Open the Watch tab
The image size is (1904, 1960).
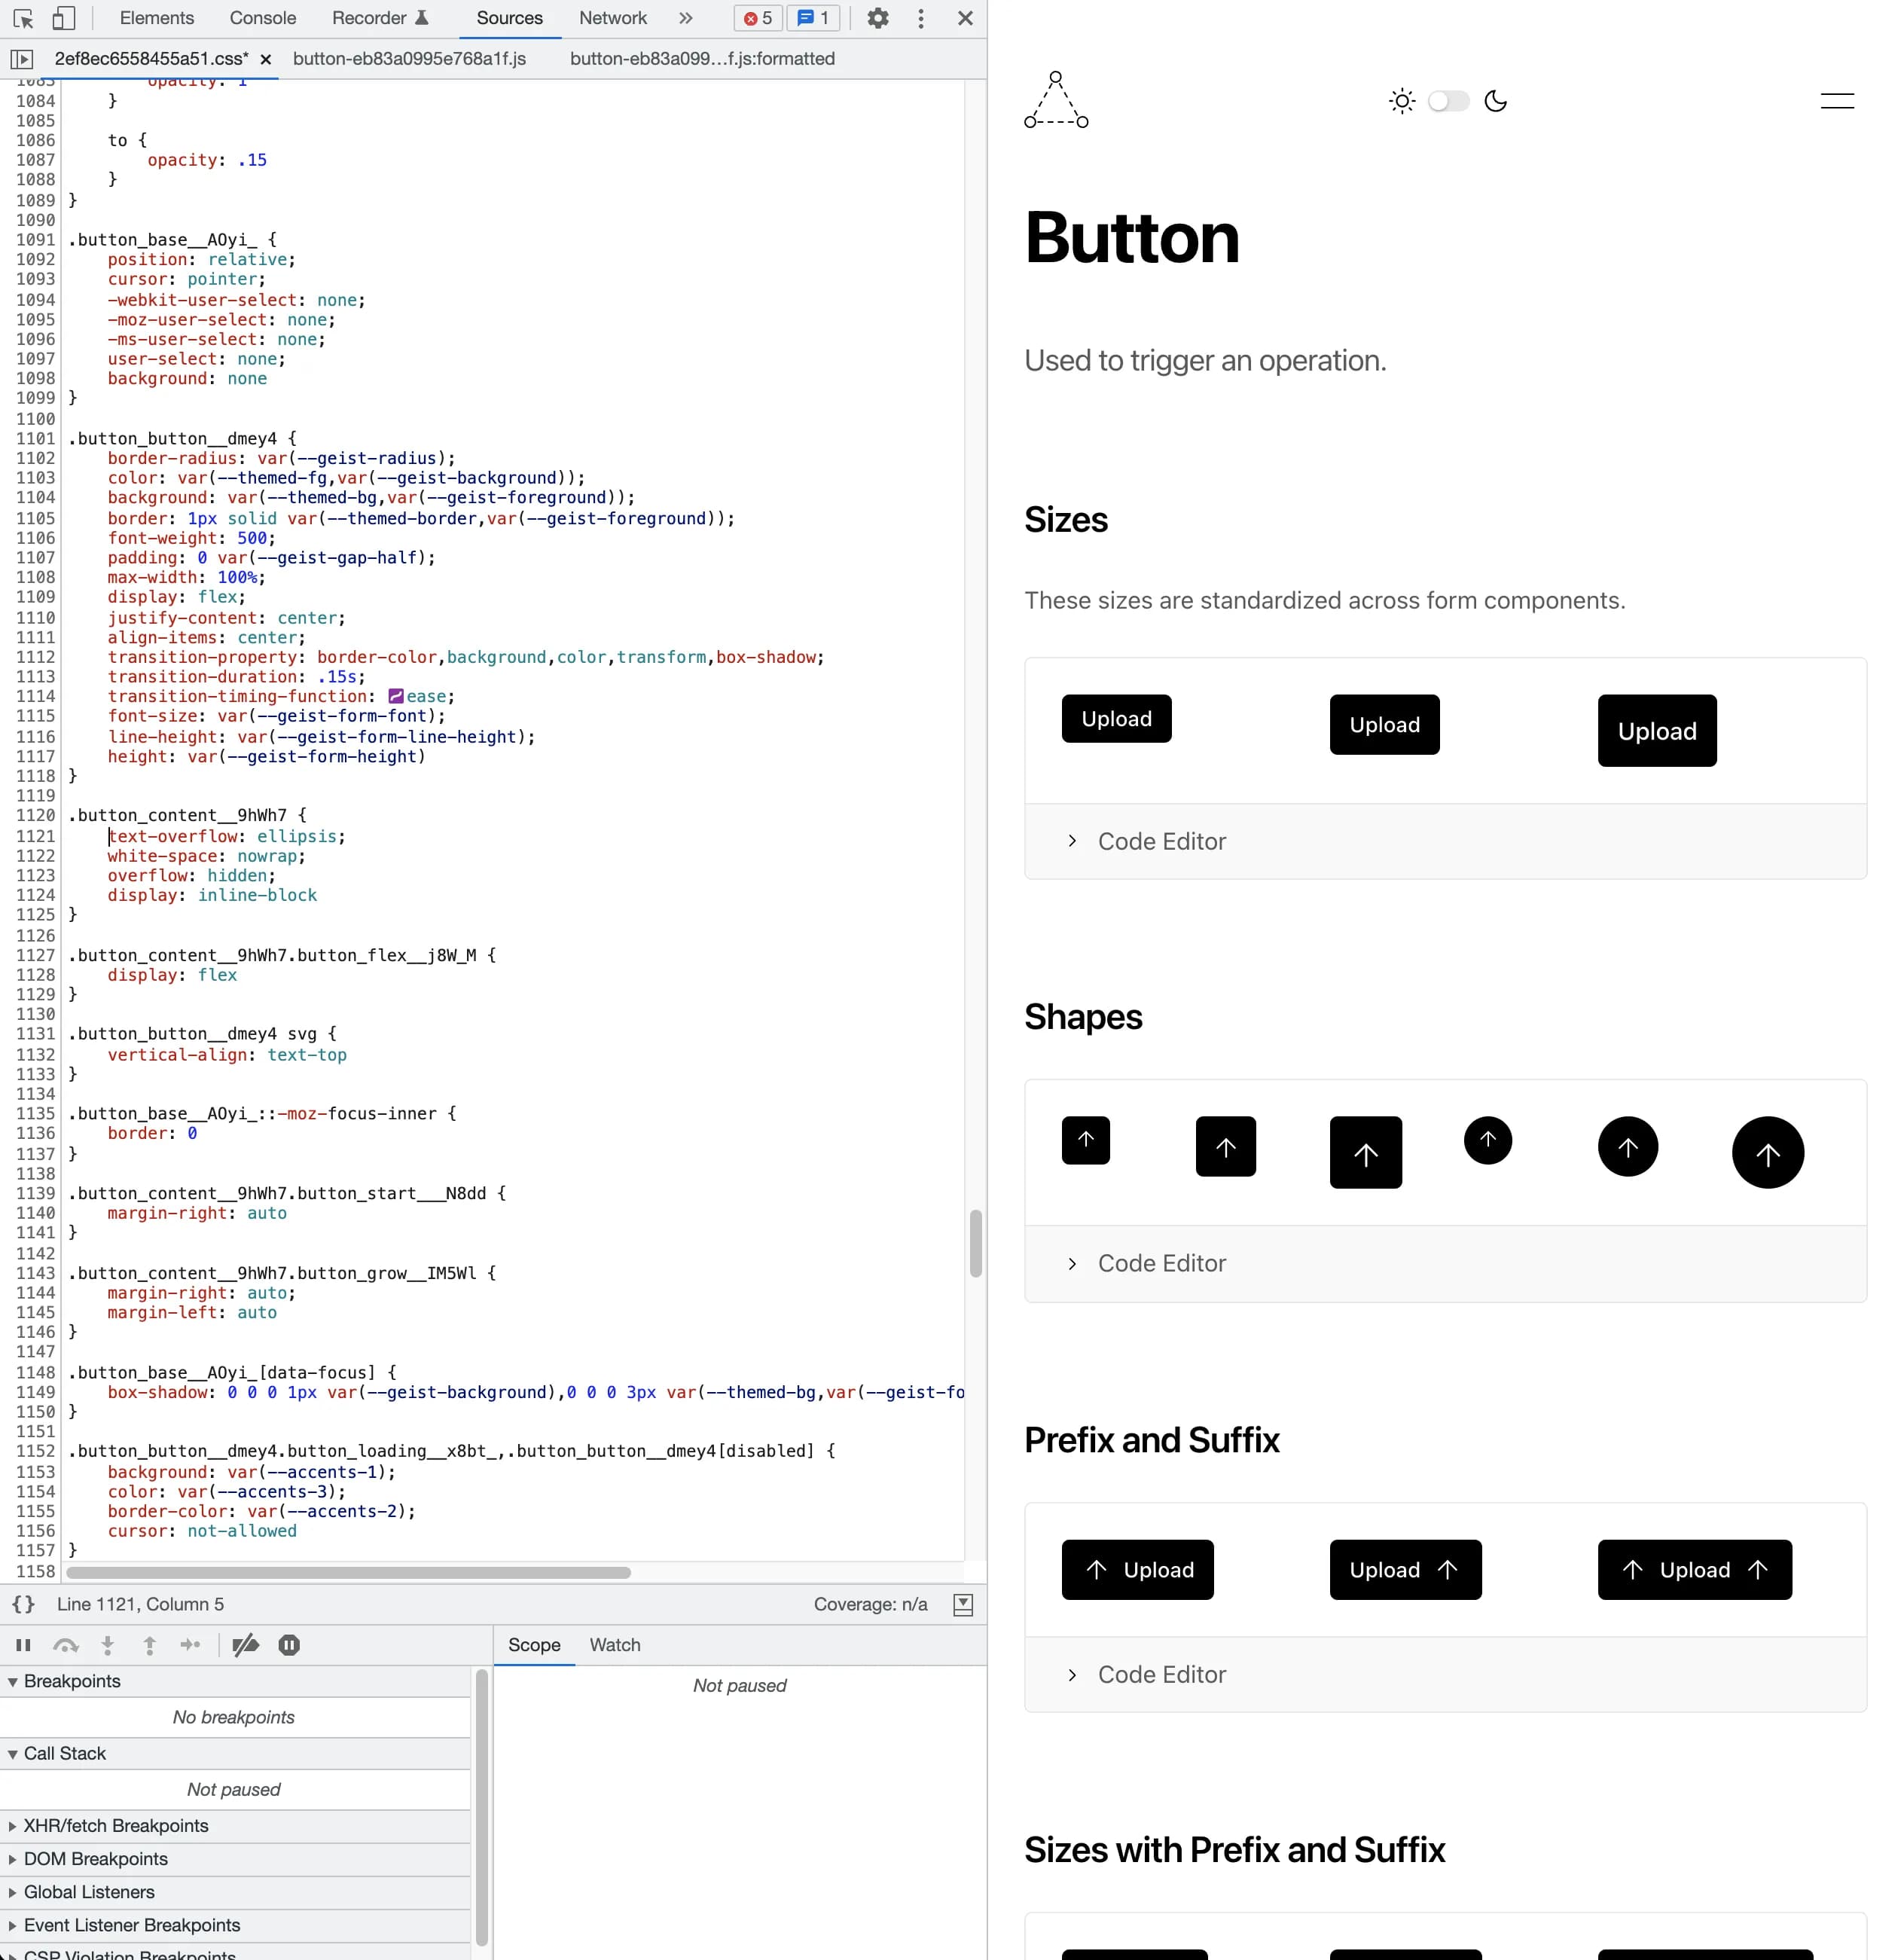(x=614, y=1645)
